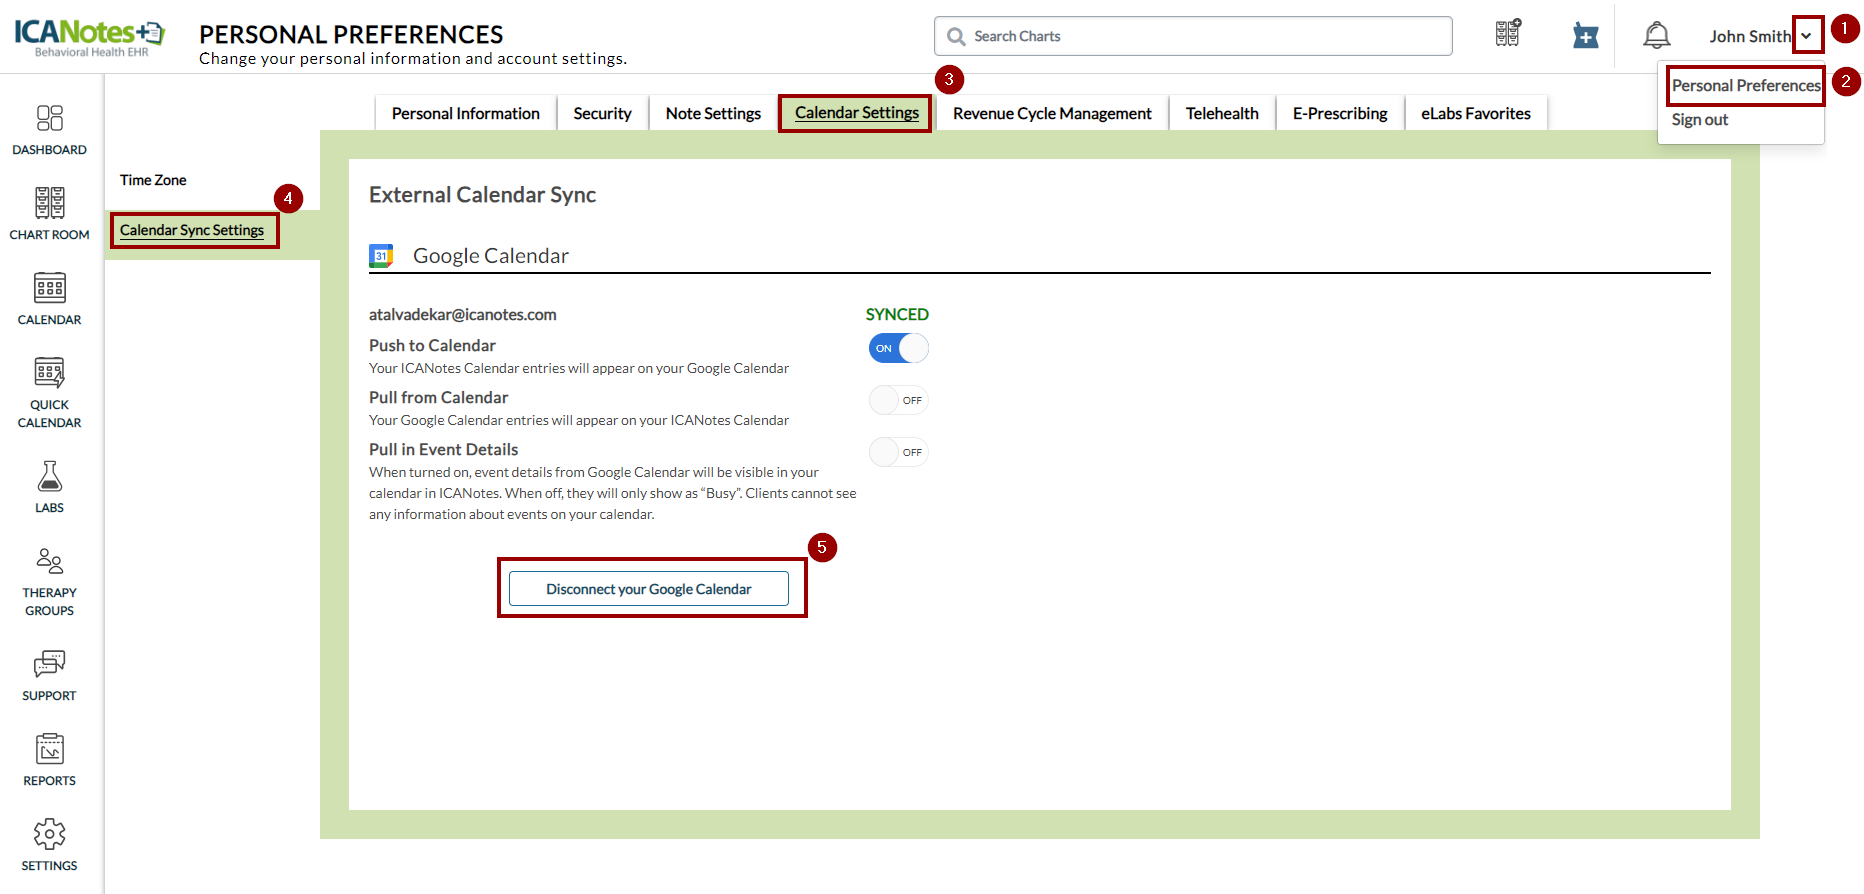This screenshot has width=1864, height=894.
Task: Enable the Pull in Event Details toggle
Action: point(898,452)
